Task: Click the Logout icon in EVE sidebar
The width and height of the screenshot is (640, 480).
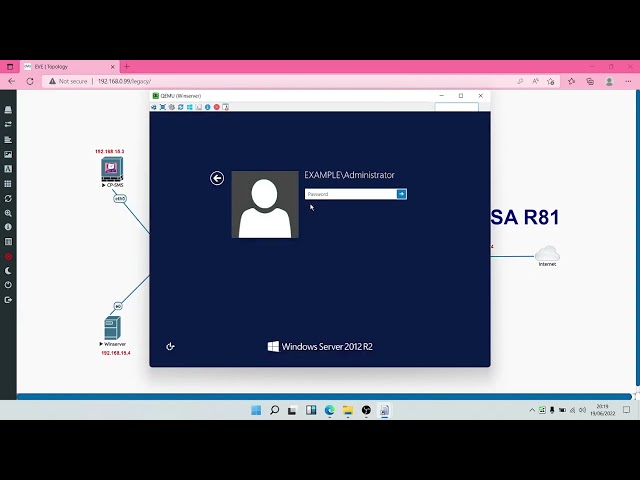Action: (x=8, y=300)
